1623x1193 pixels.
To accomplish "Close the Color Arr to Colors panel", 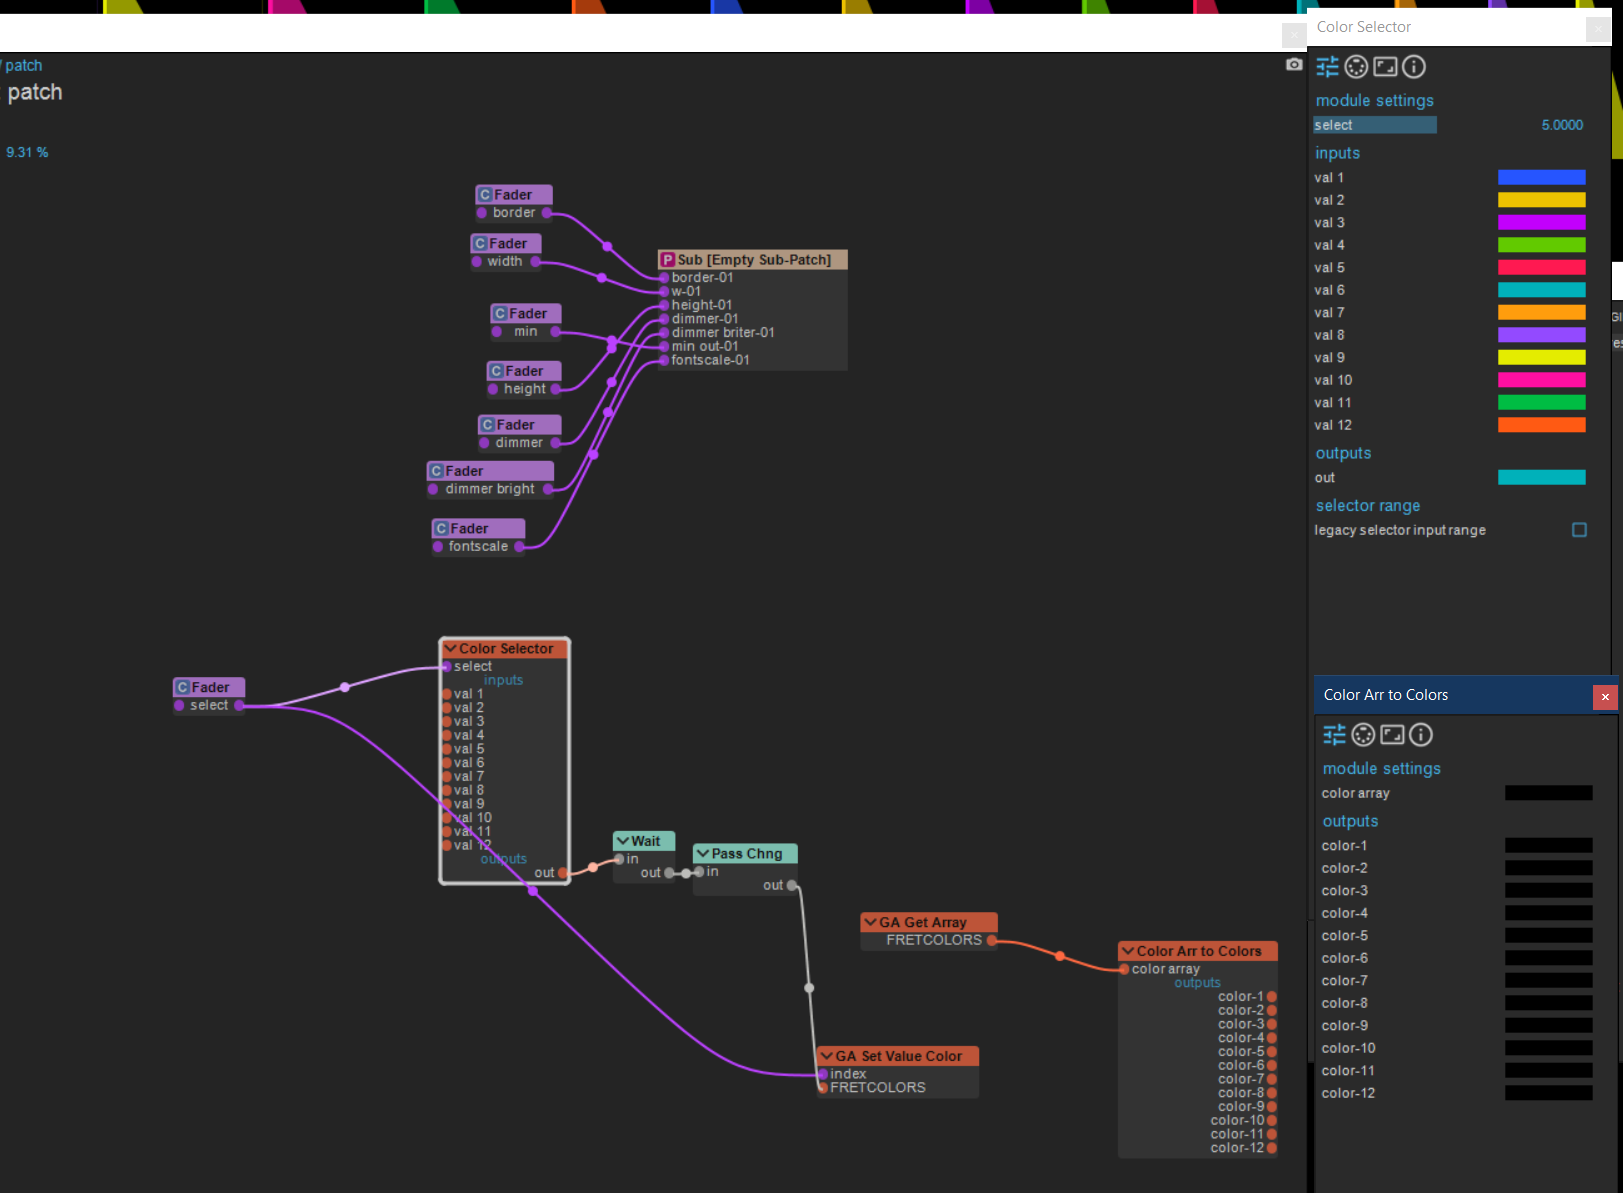I will [x=1605, y=696].
